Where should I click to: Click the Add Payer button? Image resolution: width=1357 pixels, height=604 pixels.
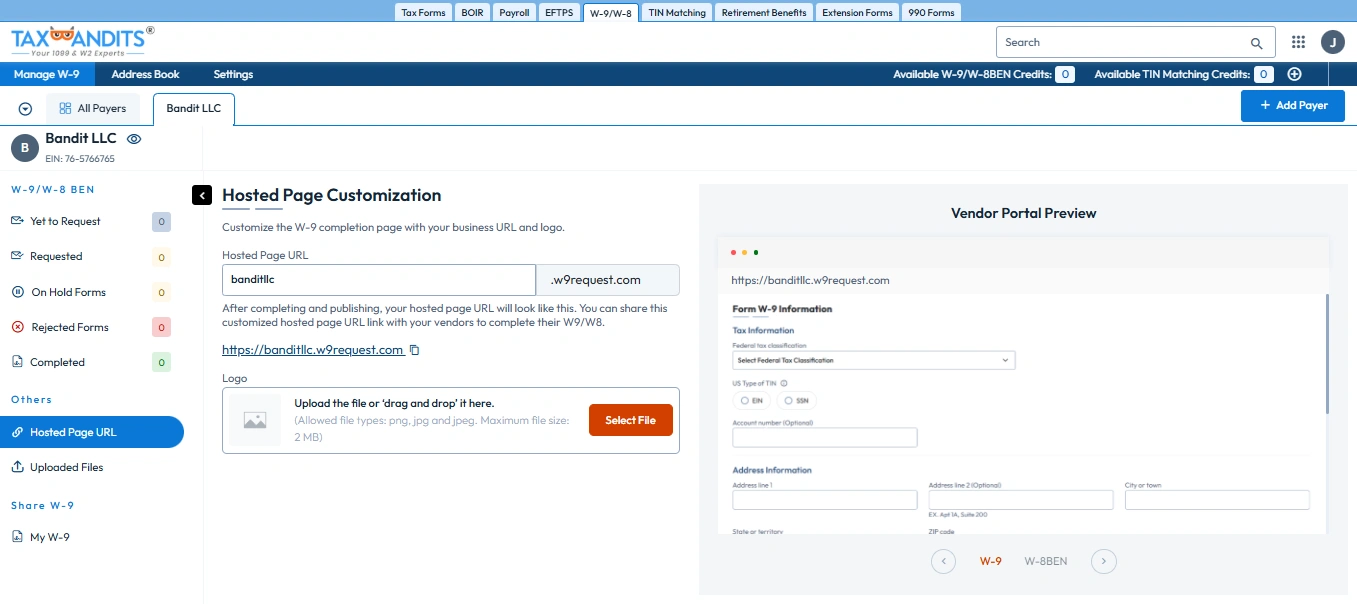pyautogui.click(x=1292, y=105)
